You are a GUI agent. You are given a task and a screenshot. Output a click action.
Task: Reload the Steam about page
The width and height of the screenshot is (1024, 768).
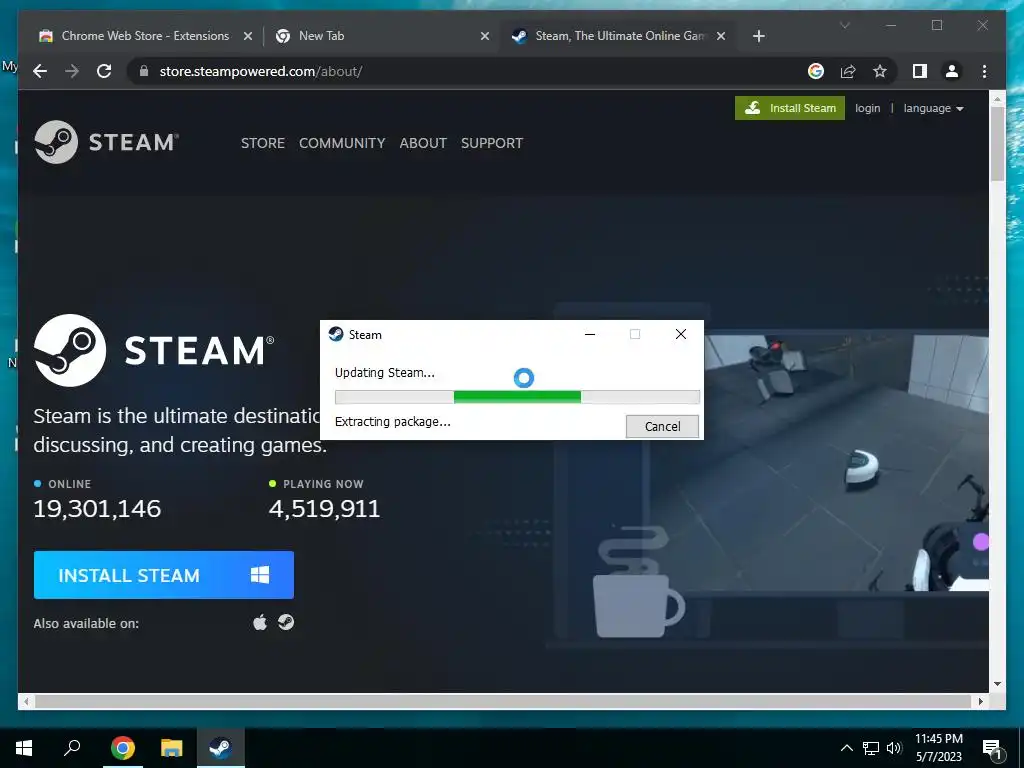pos(104,71)
